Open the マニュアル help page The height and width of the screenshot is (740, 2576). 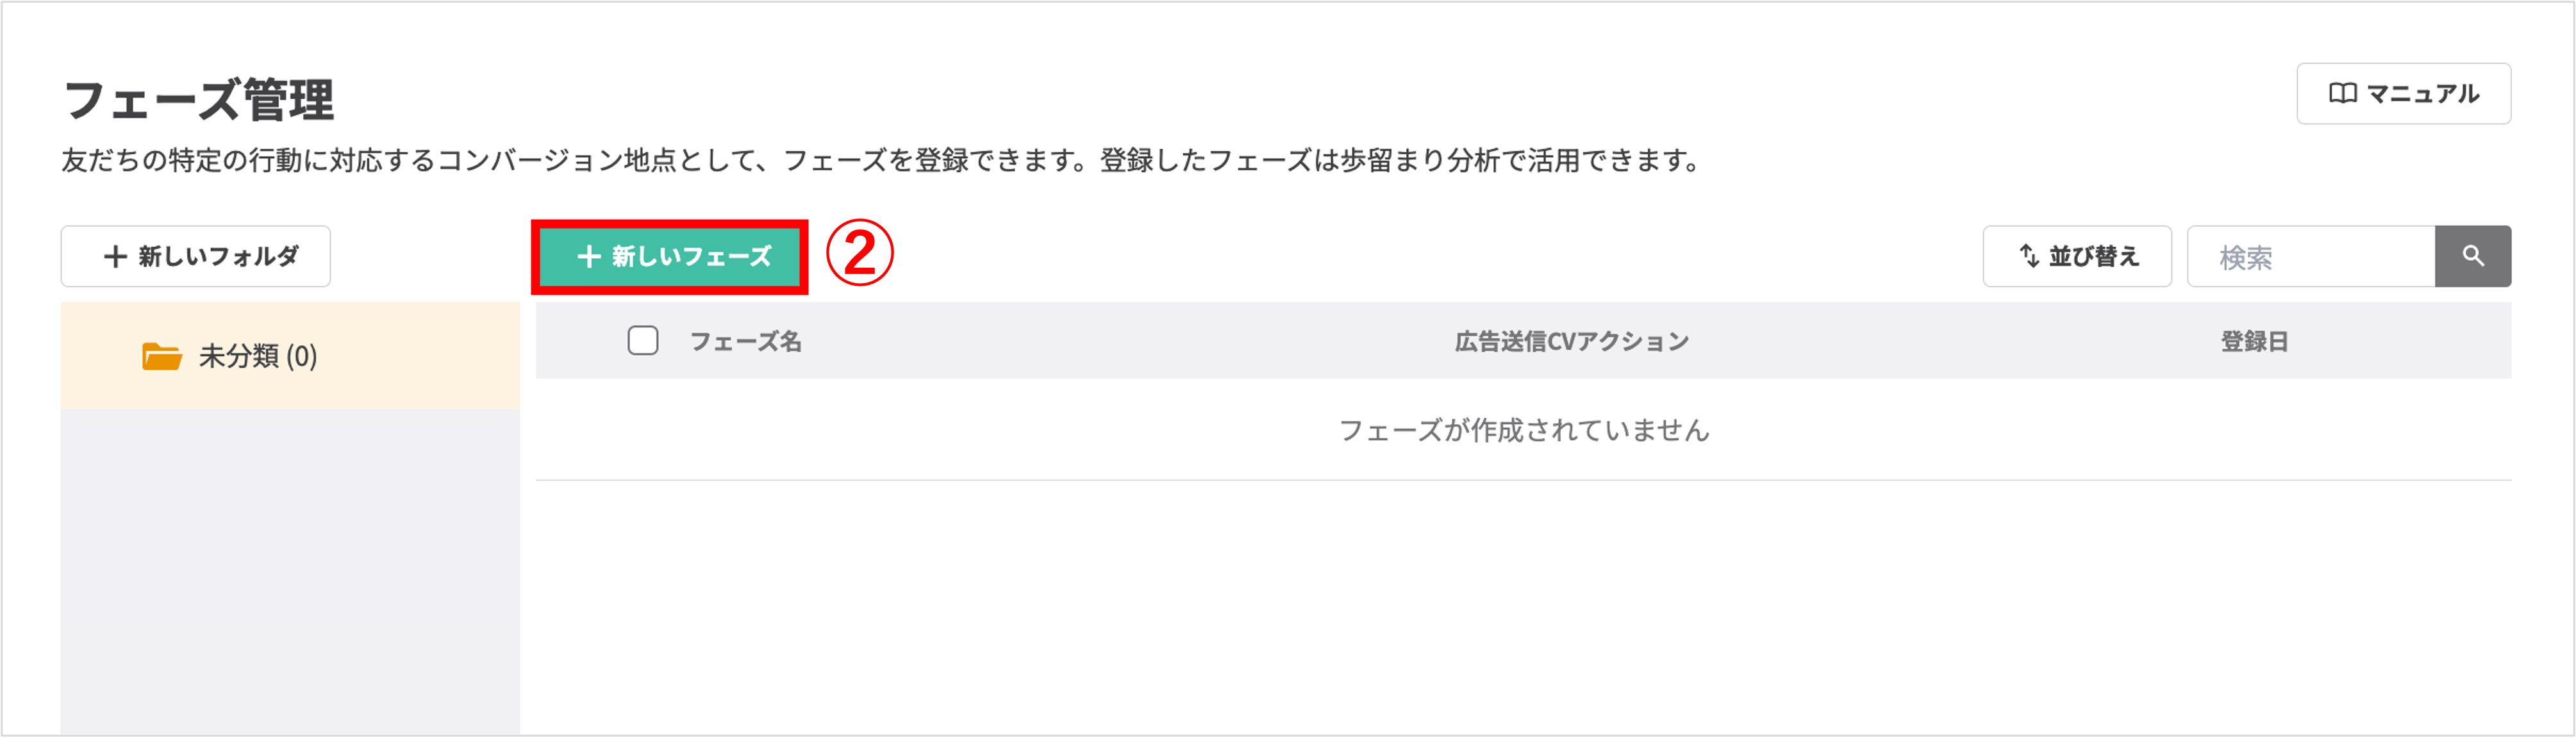point(2403,93)
